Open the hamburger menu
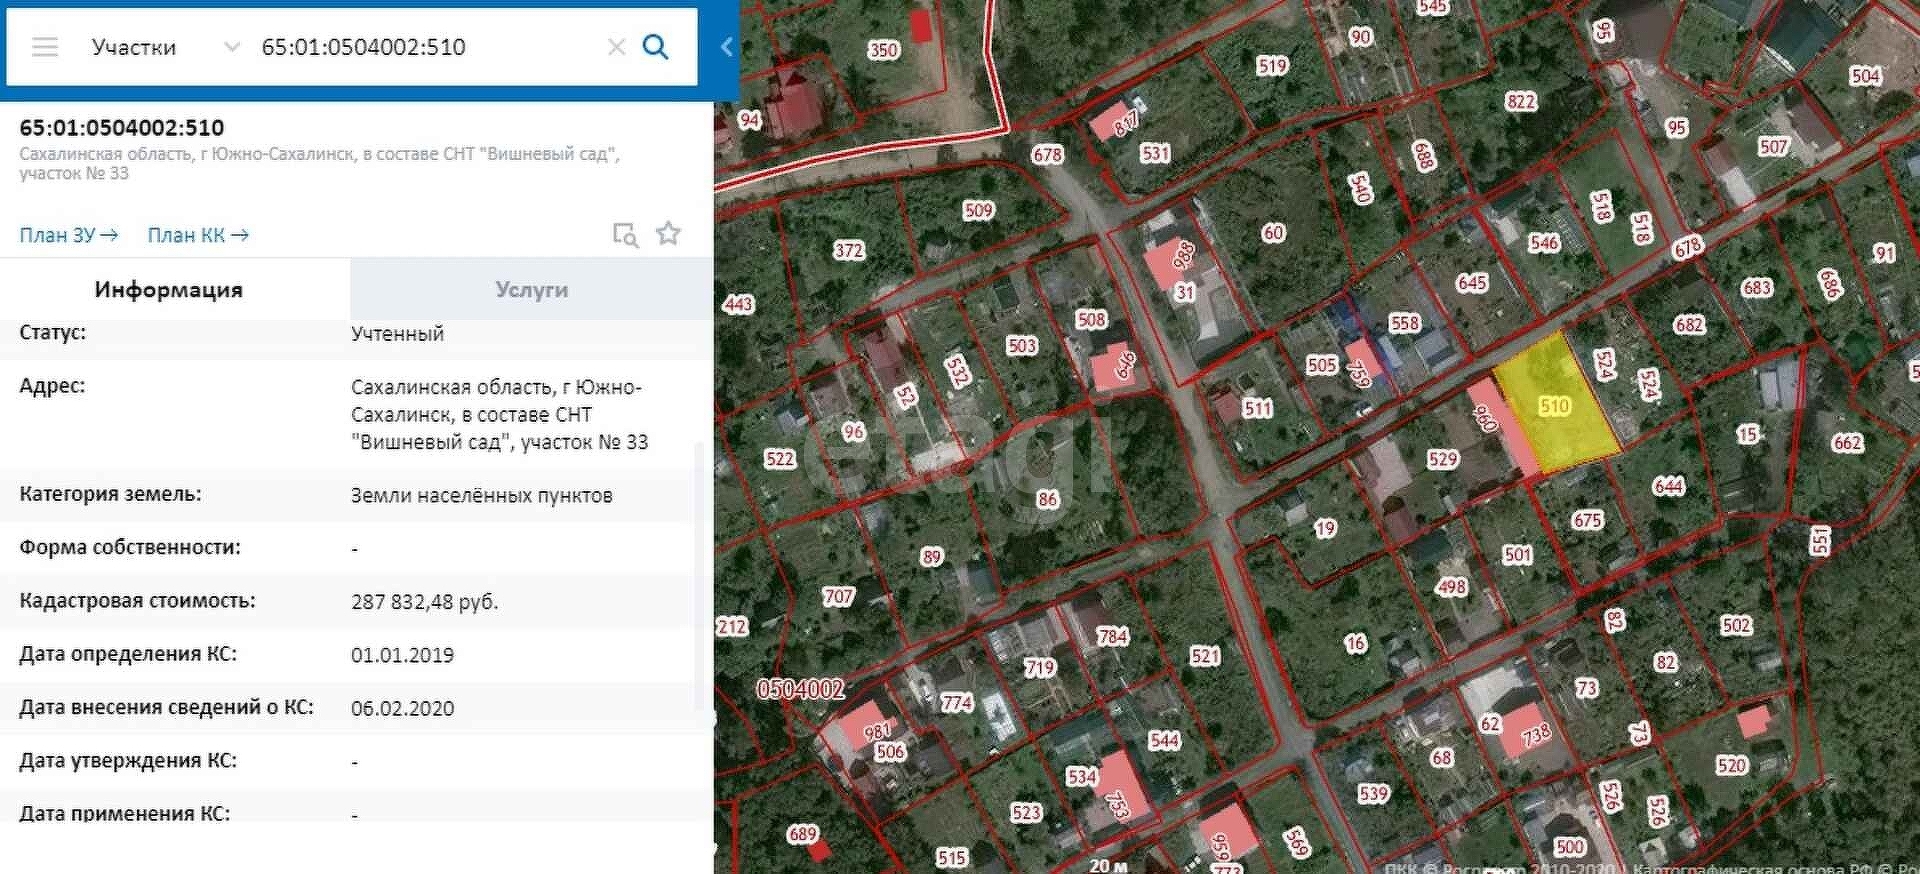 click(45, 47)
